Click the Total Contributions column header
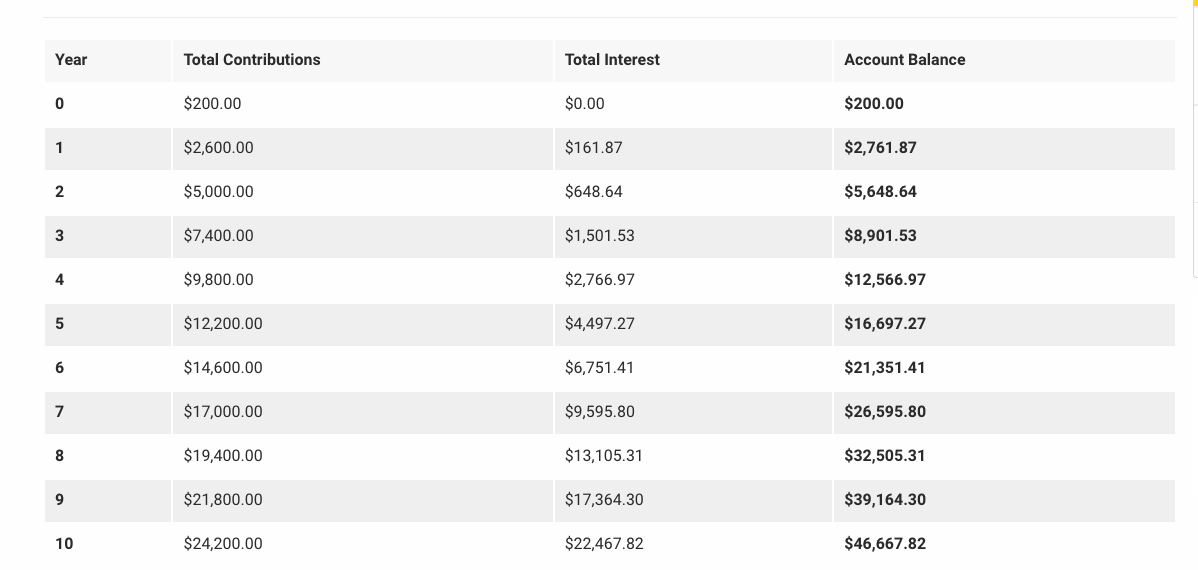Viewport: 1198px width, 570px height. point(252,60)
